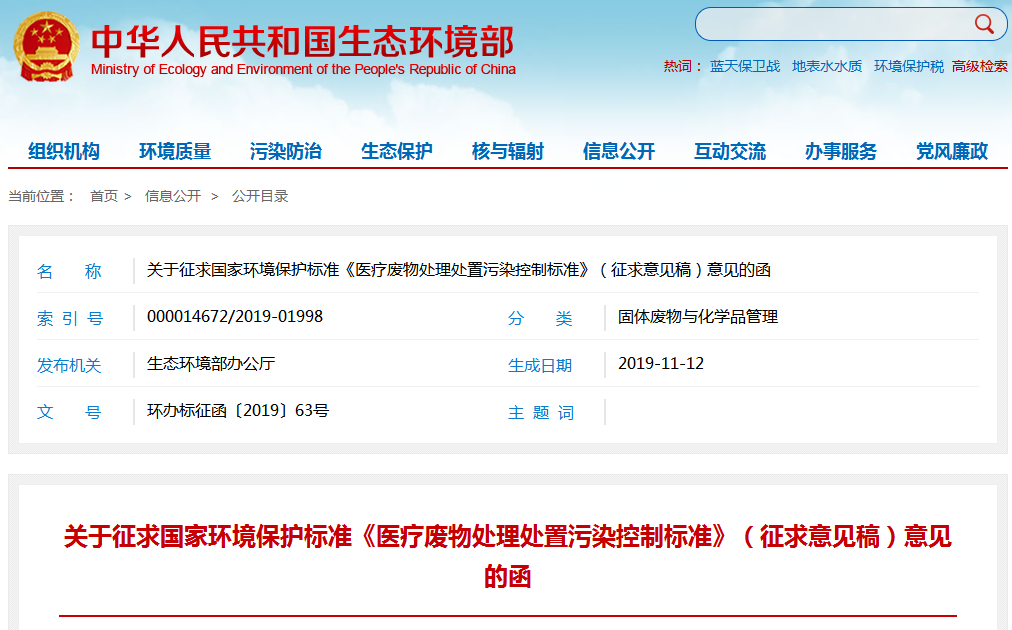Select document number 环办标征函〔2019〕63号
This screenshot has height=630, width=1012.
238,411
